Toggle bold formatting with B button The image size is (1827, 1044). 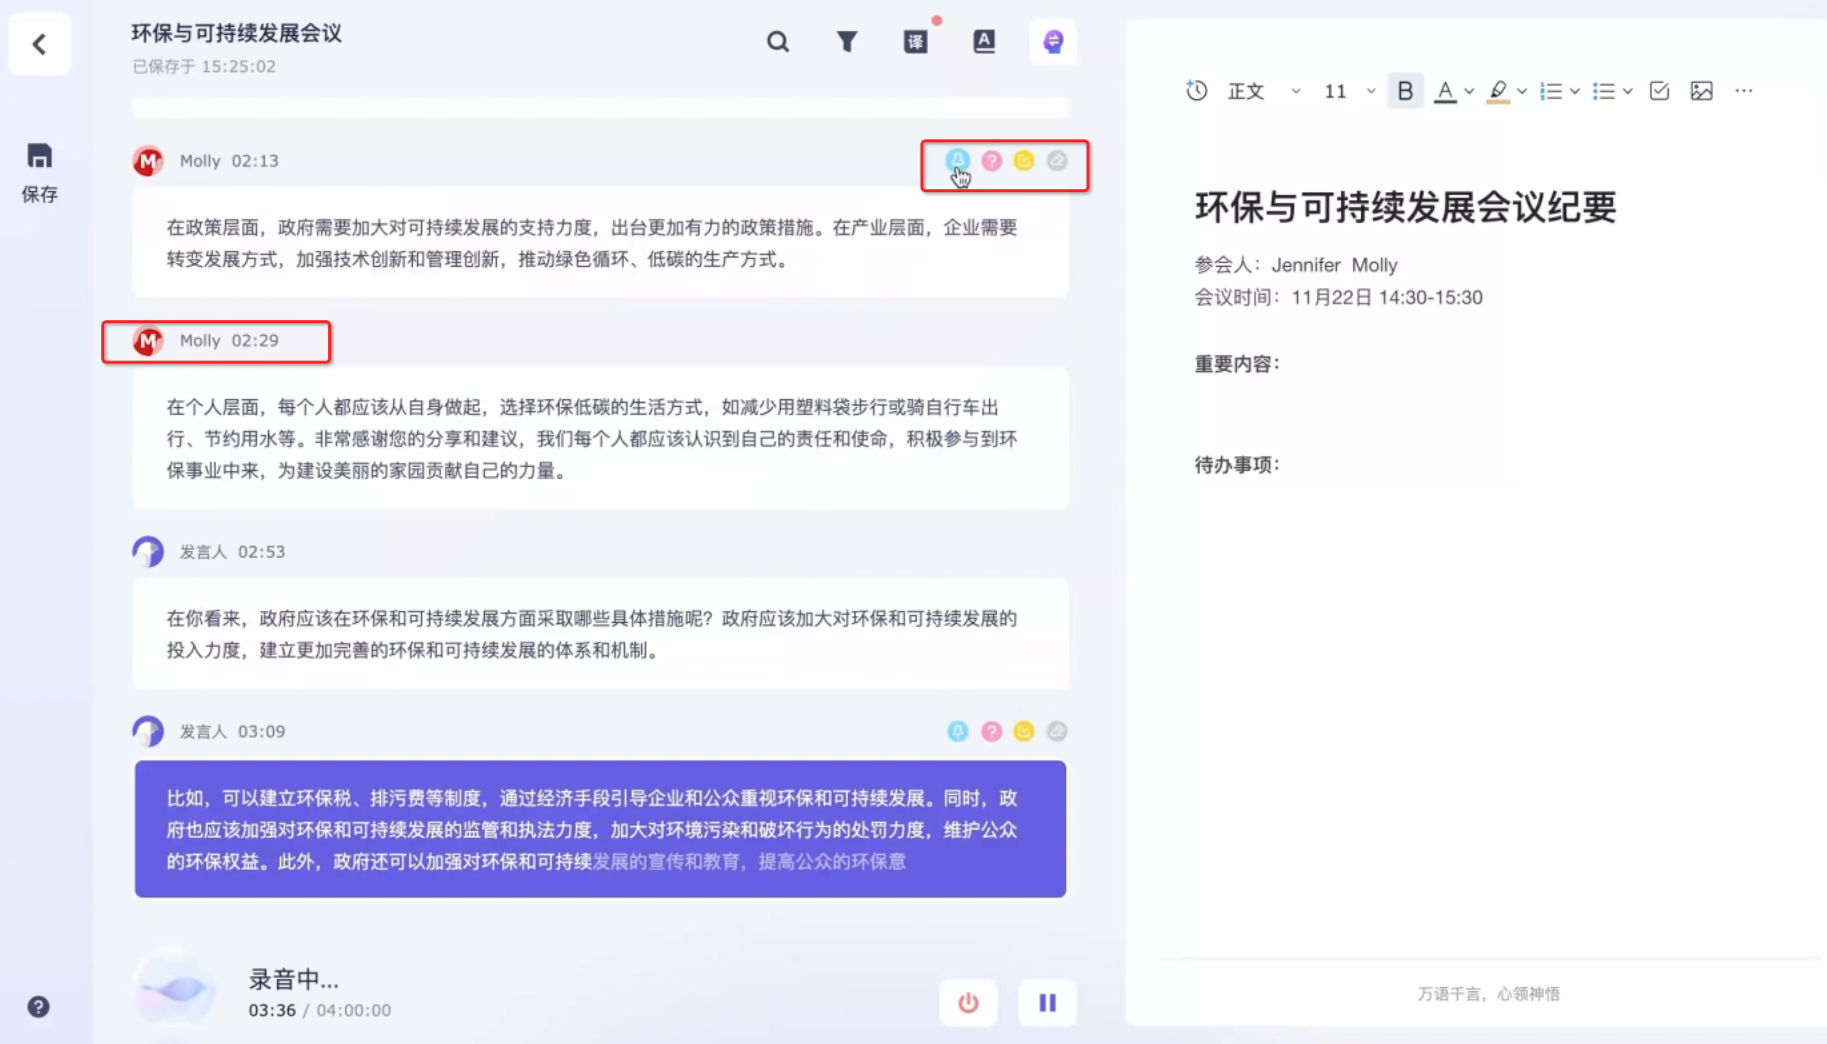pos(1404,91)
